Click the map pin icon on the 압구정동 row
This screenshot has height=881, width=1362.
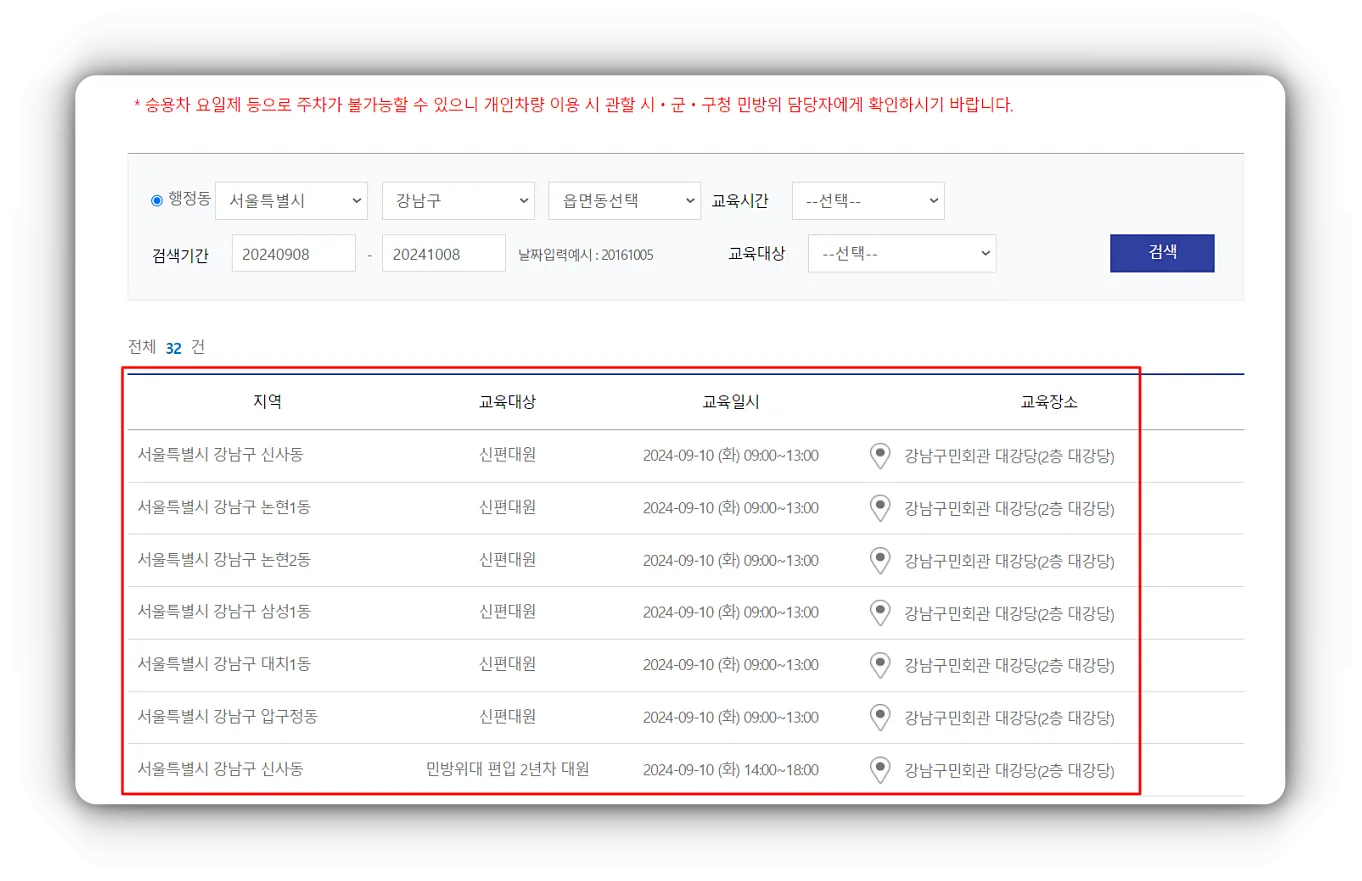(880, 717)
